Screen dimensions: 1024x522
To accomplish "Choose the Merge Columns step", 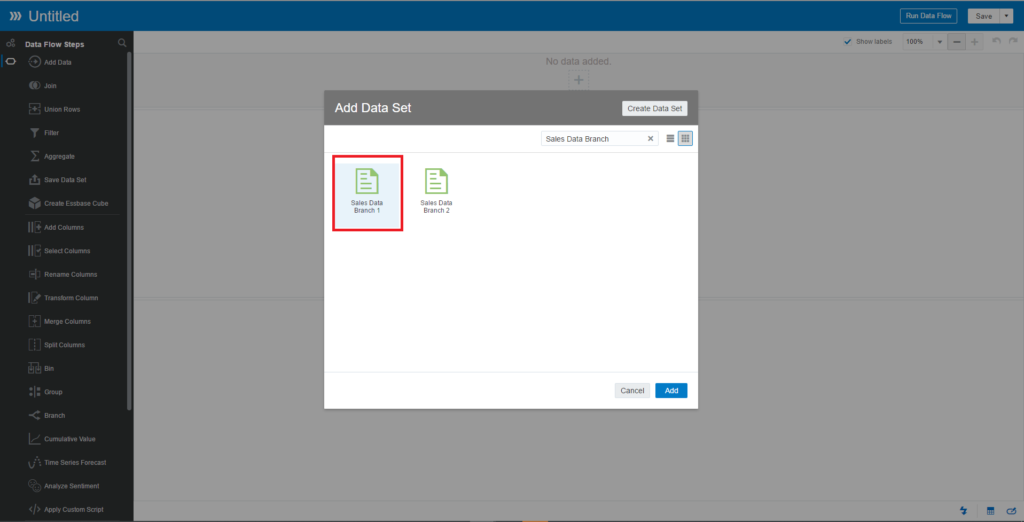I will 57,321.
